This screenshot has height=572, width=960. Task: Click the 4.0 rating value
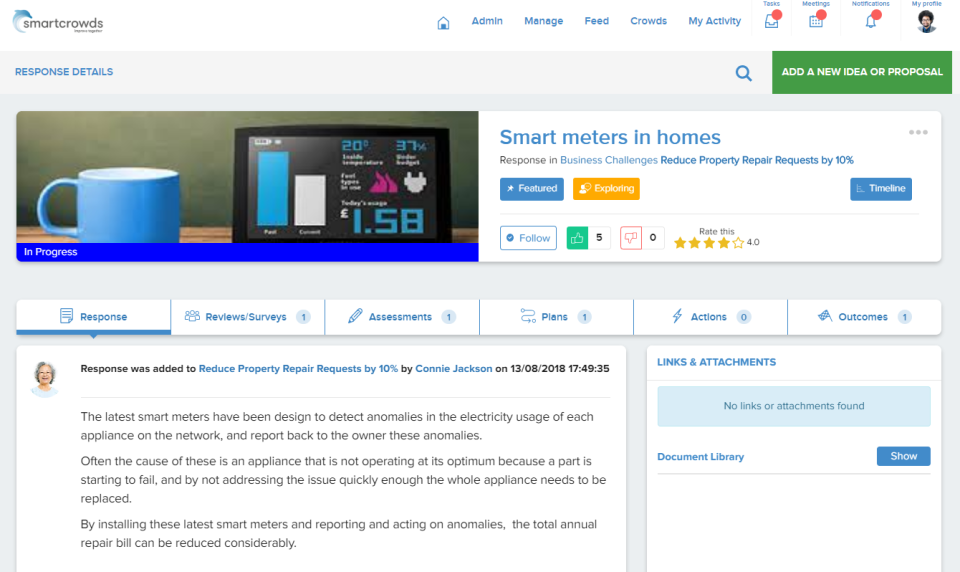pyautogui.click(x=753, y=243)
